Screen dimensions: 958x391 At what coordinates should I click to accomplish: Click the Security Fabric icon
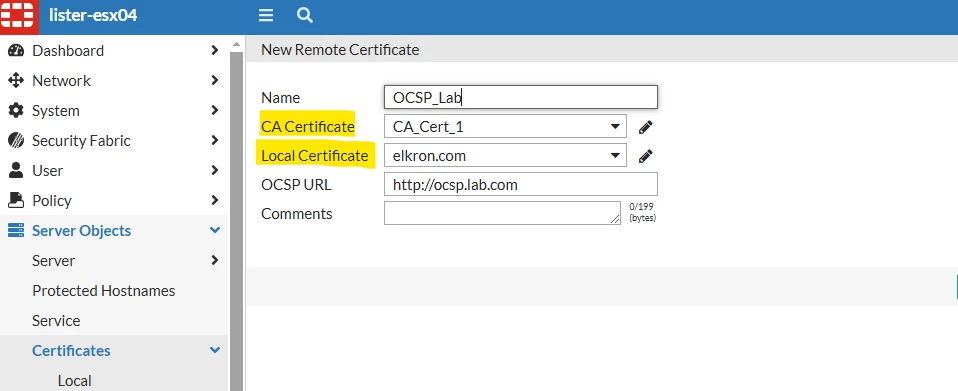pos(16,141)
